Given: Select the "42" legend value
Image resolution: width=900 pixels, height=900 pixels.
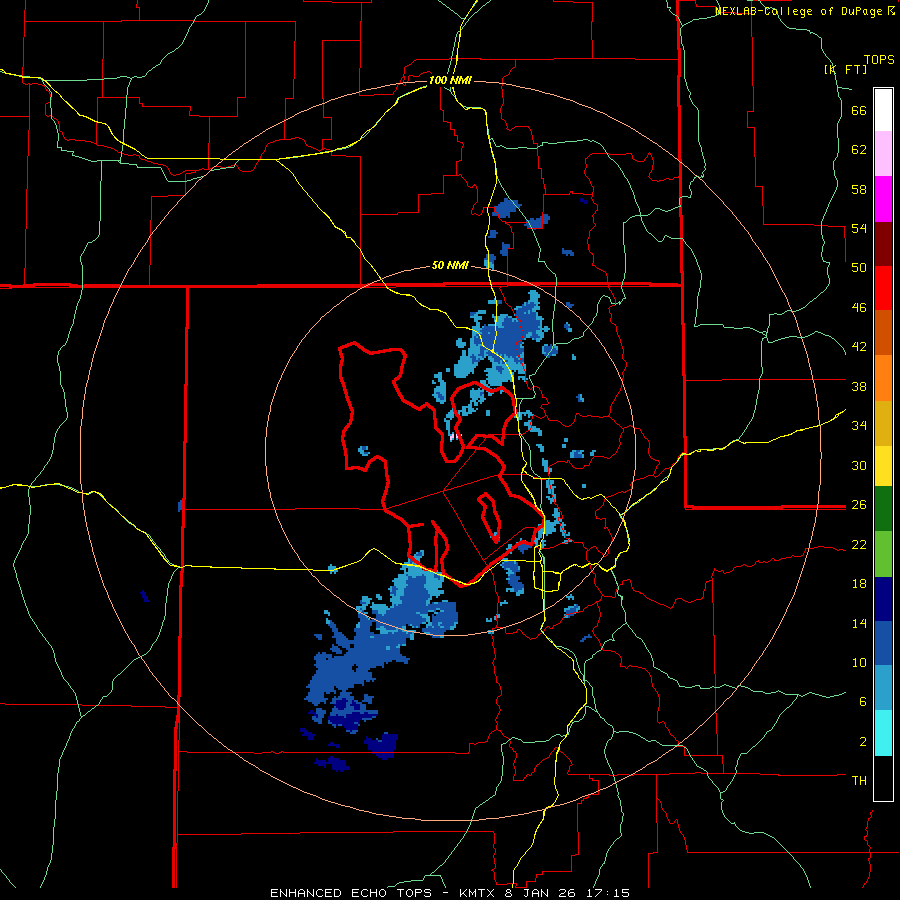Looking at the screenshot, I should 859,347.
